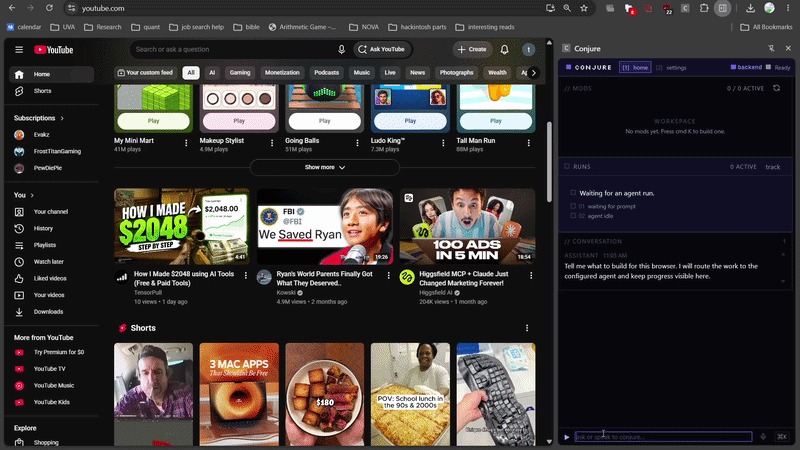800x450 pixels.
Task: Reload the page
Action: tap(49, 8)
